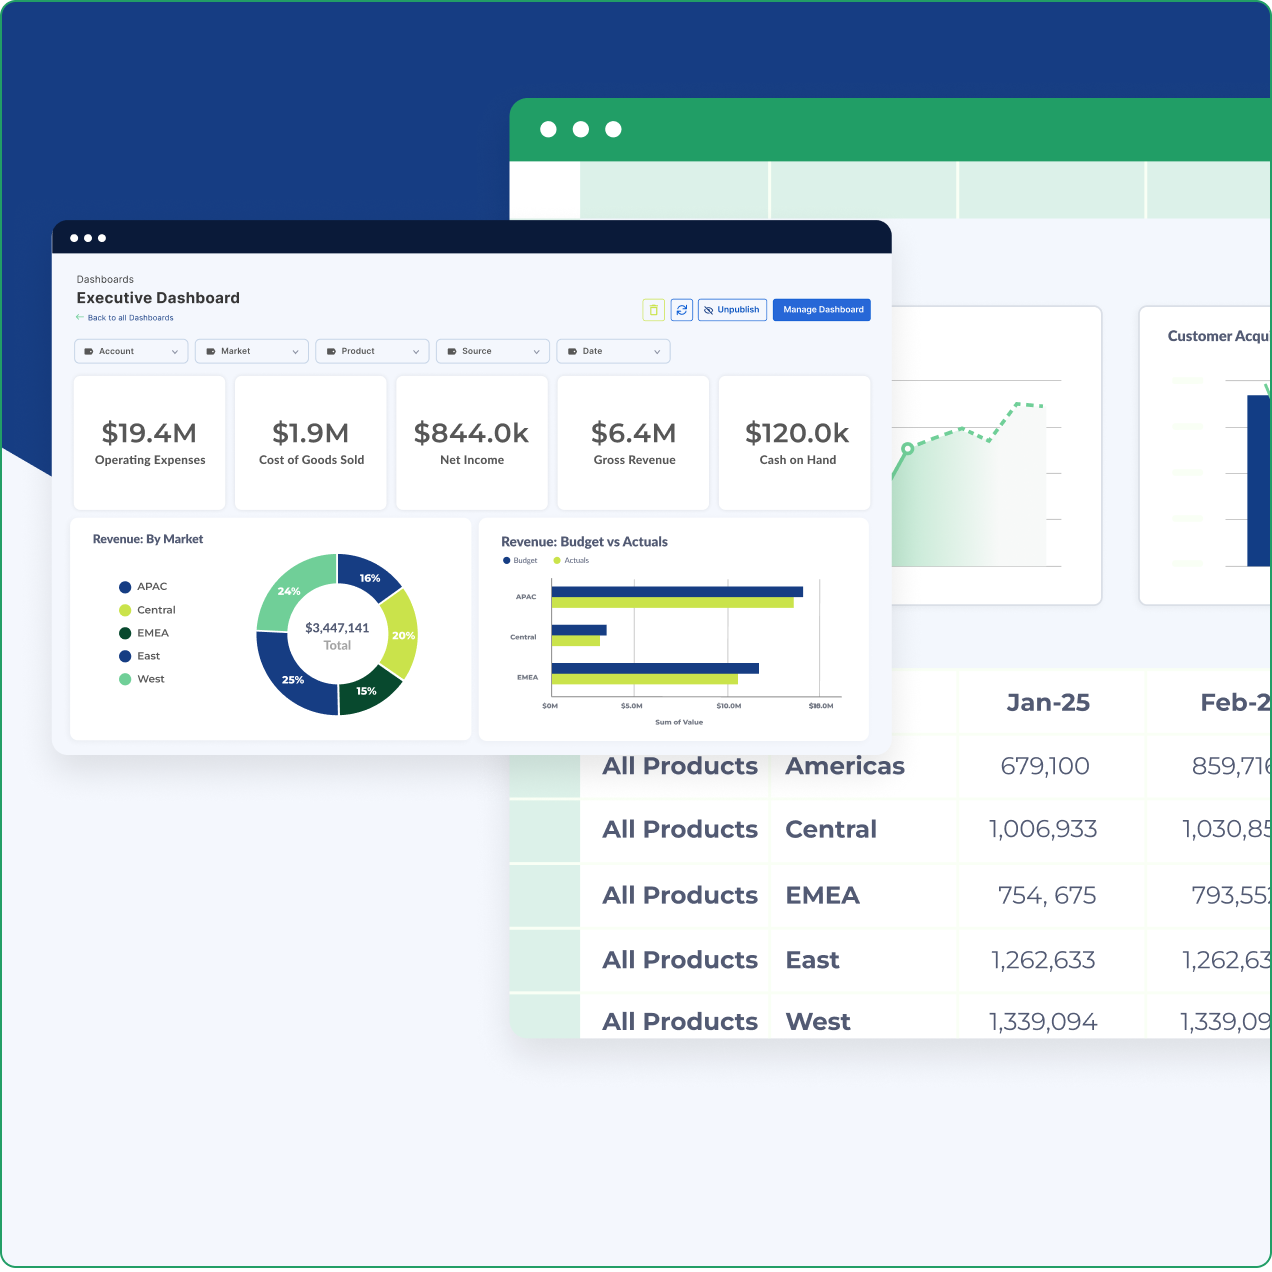Click All Products in the Americas row
The width and height of the screenshot is (1272, 1272).
(x=680, y=766)
